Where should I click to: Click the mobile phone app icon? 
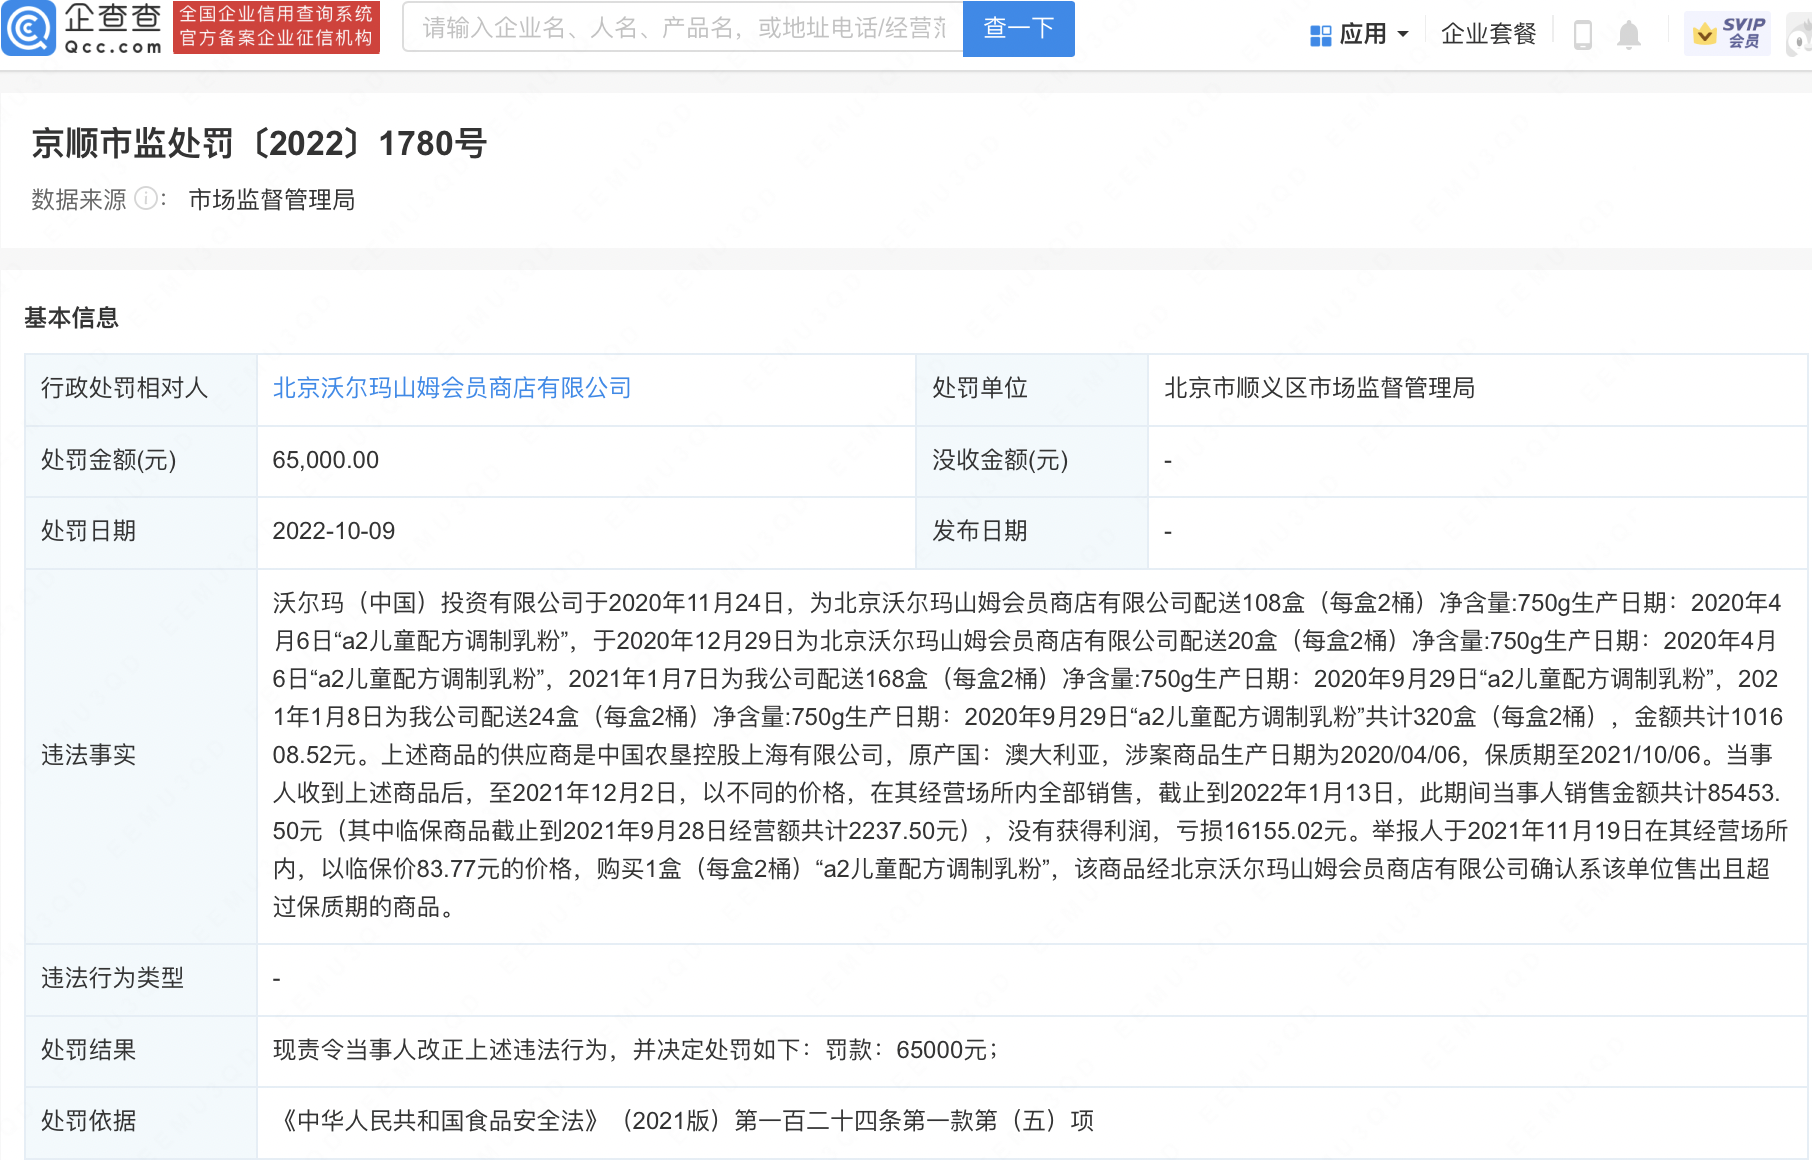(x=1583, y=35)
